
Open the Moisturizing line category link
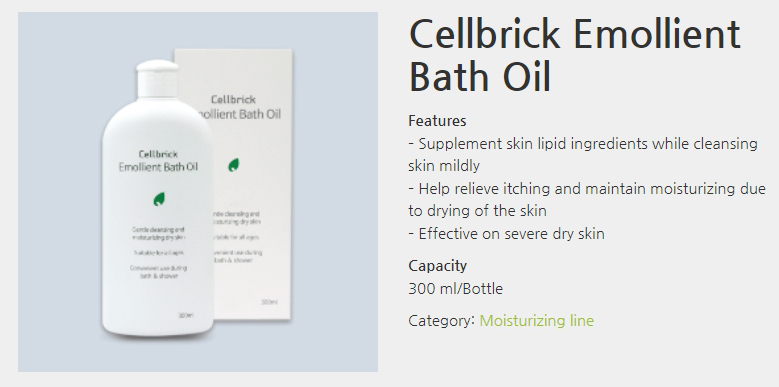(x=537, y=320)
